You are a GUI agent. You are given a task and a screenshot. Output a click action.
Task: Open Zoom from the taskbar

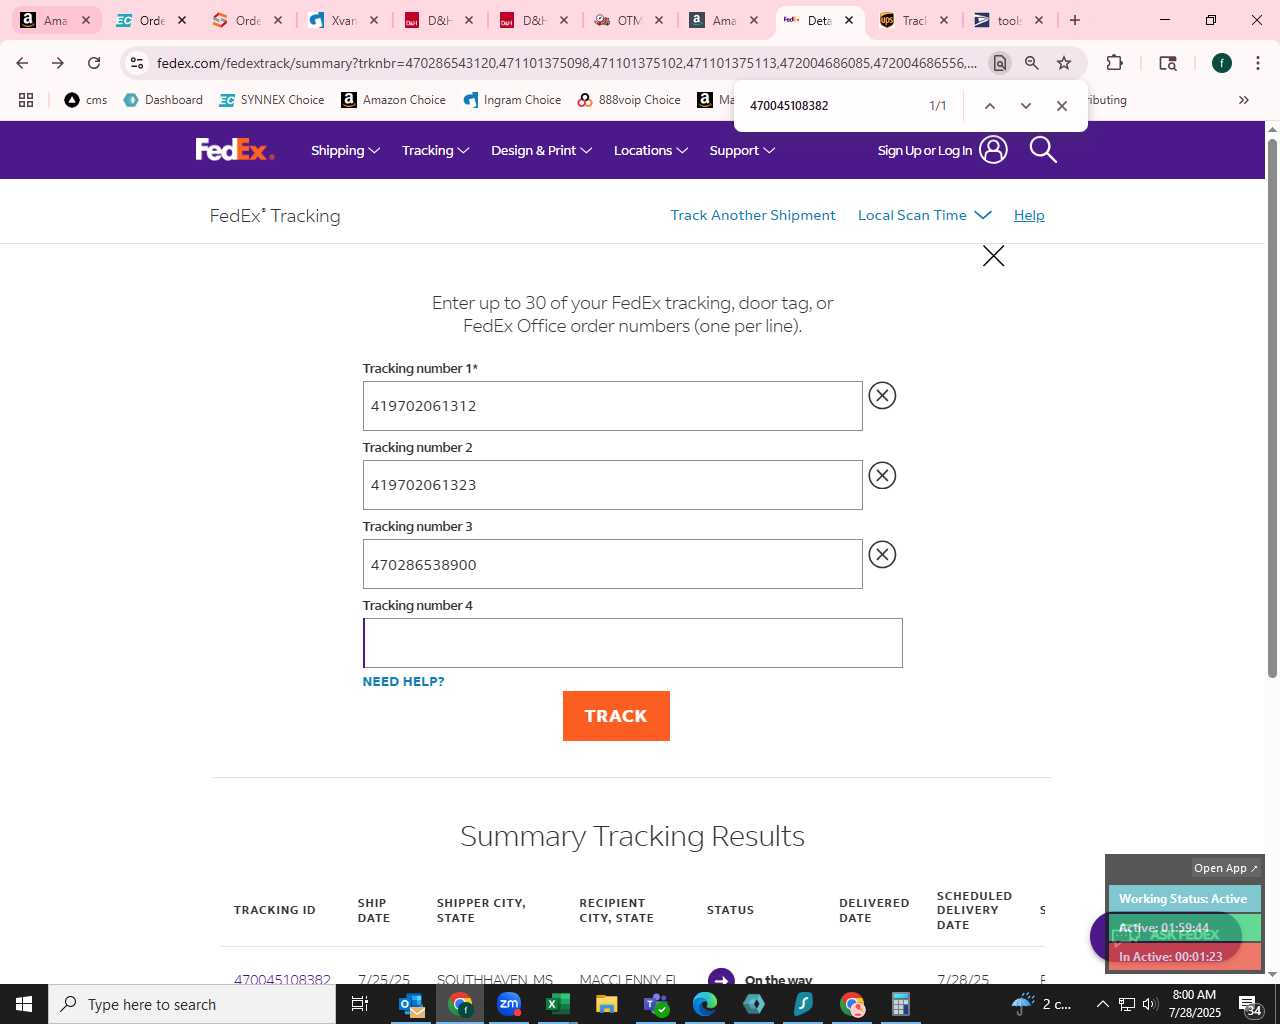click(x=509, y=1004)
